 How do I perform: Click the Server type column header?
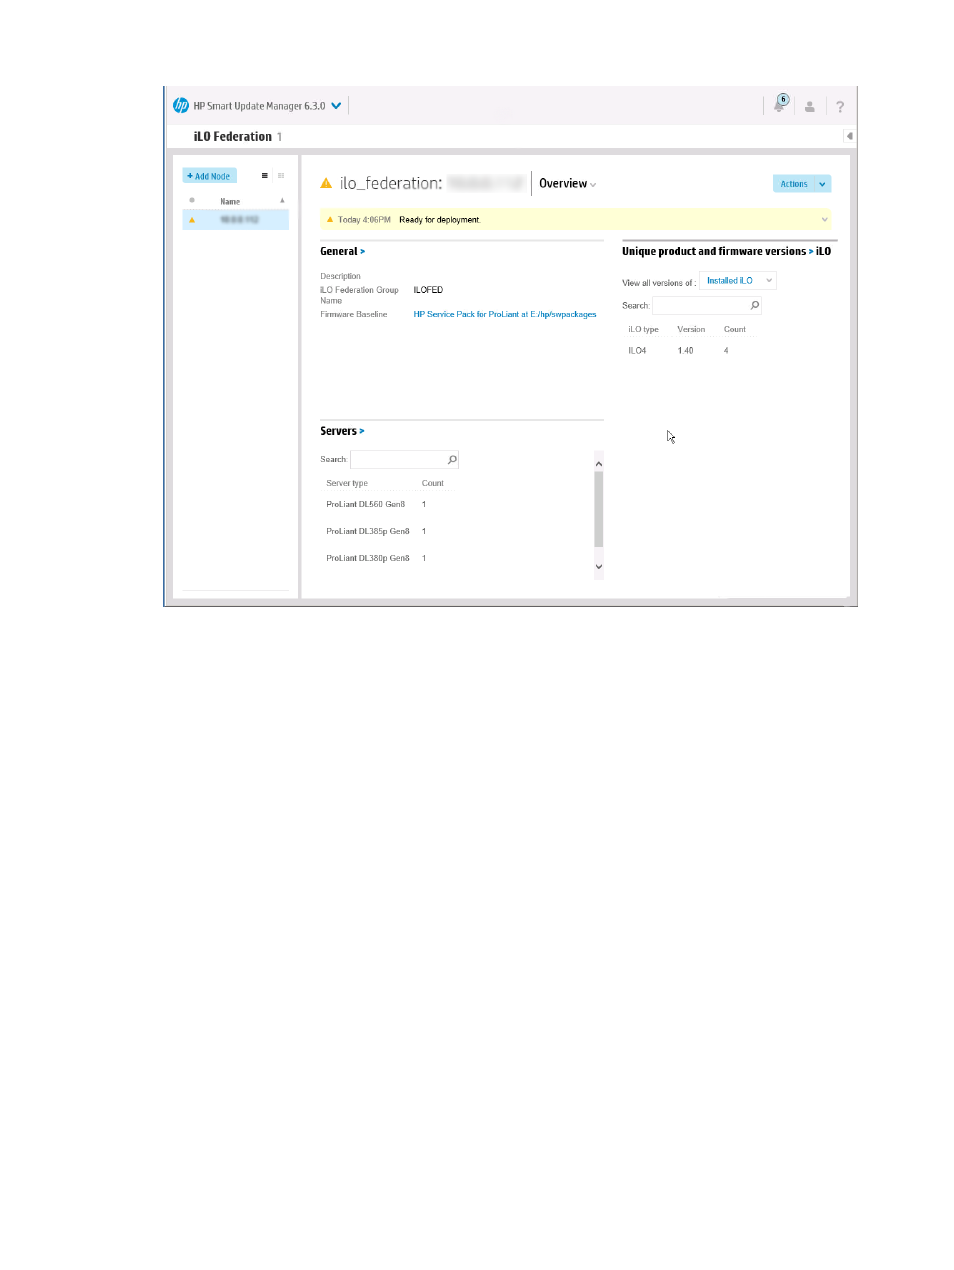coord(347,483)
